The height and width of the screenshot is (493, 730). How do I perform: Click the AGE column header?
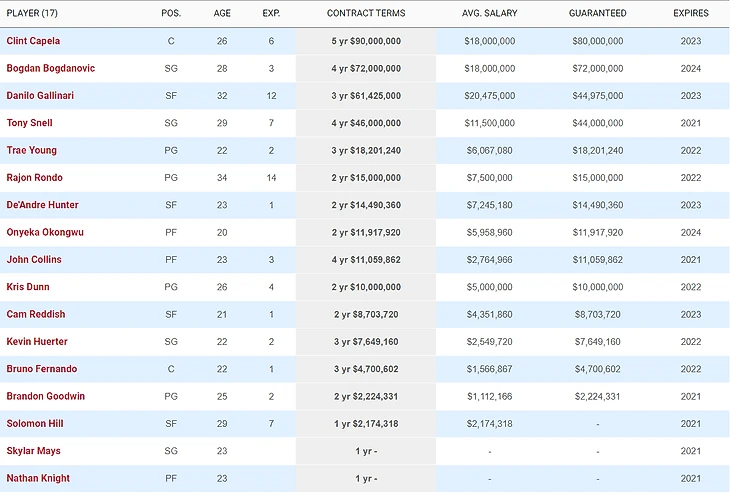point(222,13)
